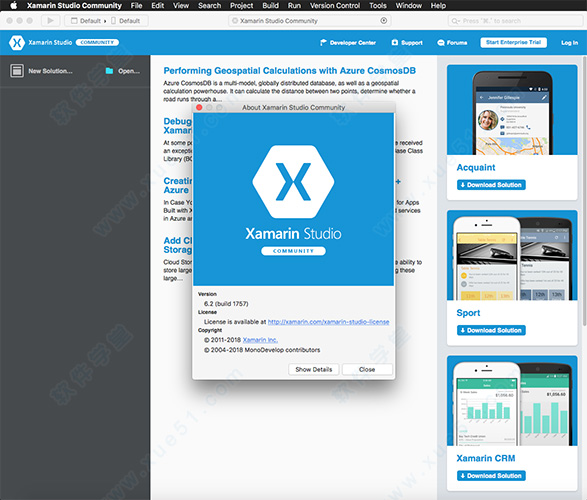The width and height of the screenshot is (587, 500).
Task: Open the Xamarin Inc. link
Action: [x=260, y=340]
